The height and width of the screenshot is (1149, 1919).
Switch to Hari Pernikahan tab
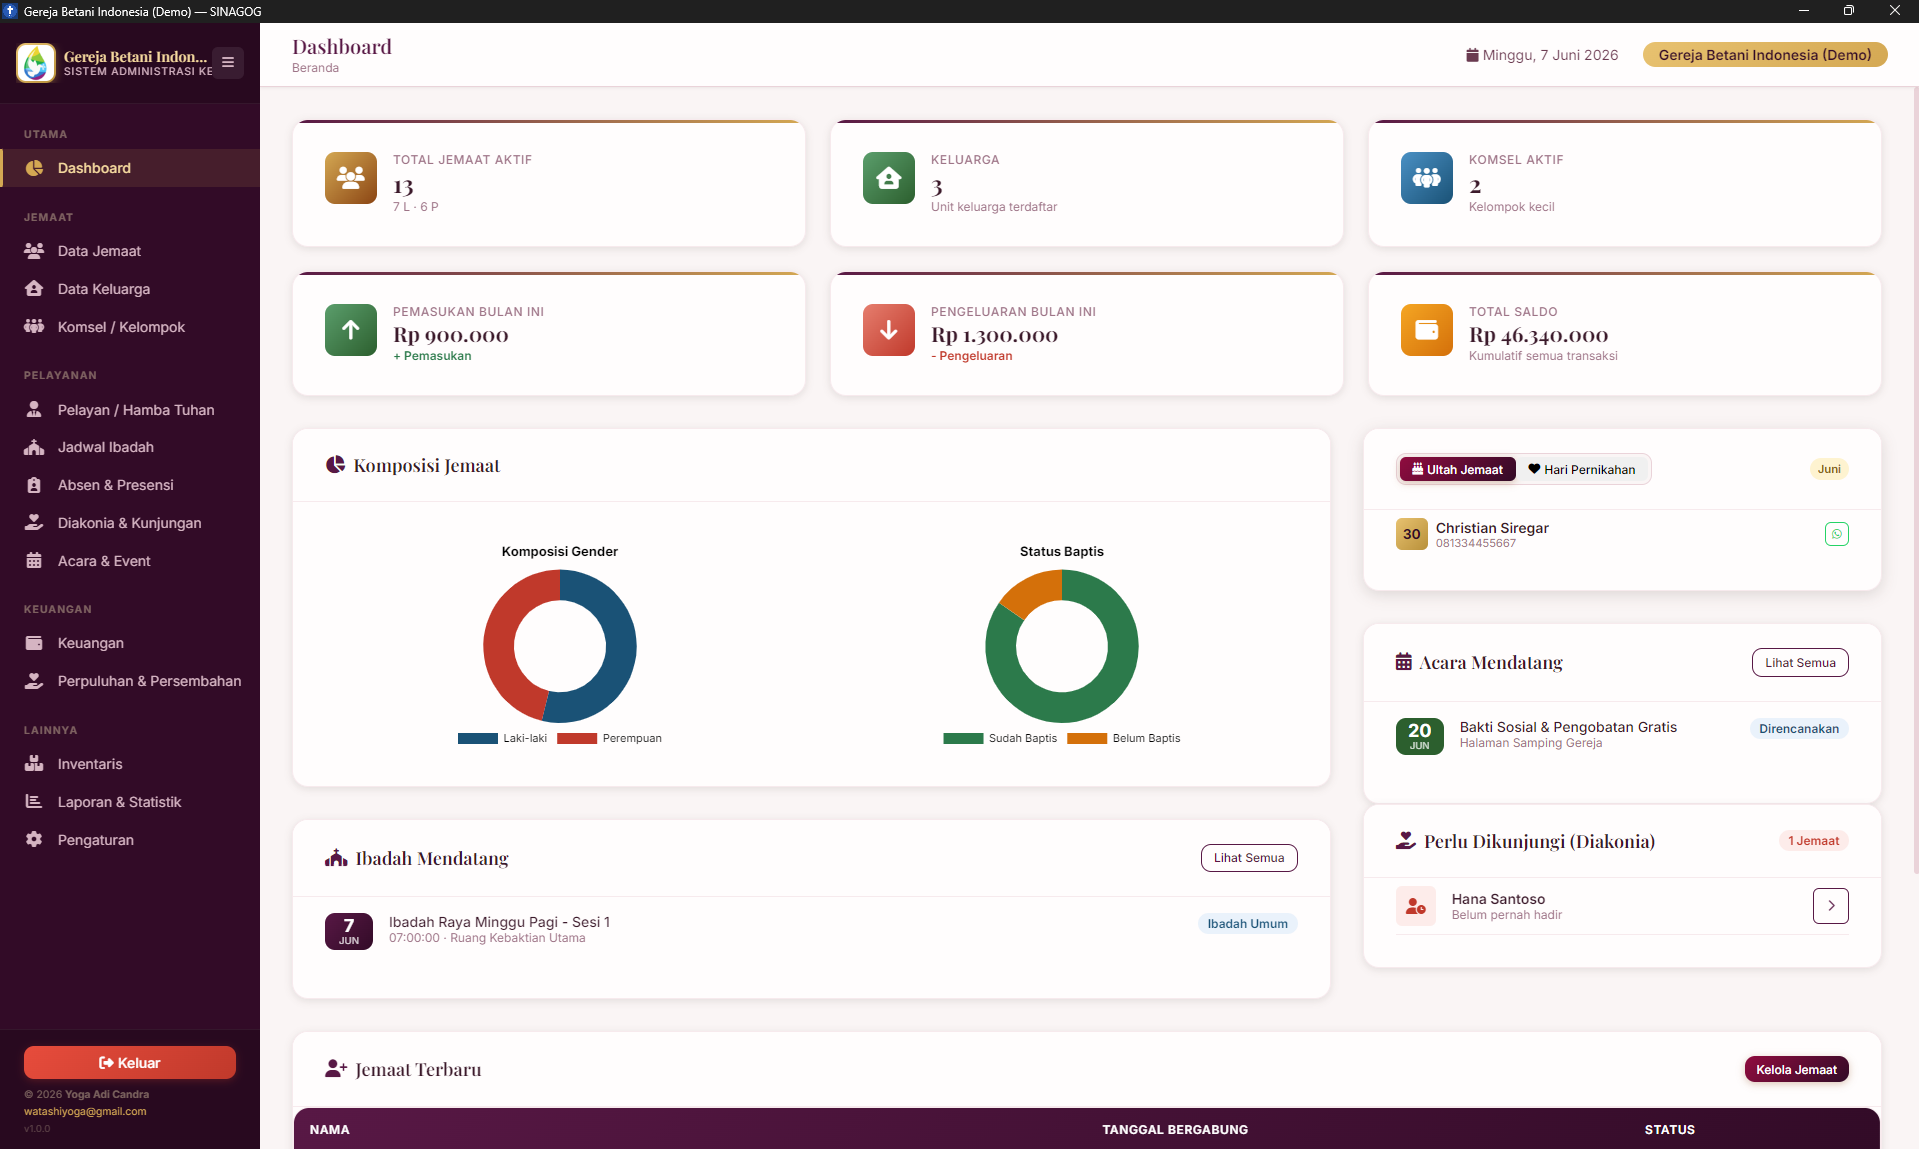(1582, 469)
